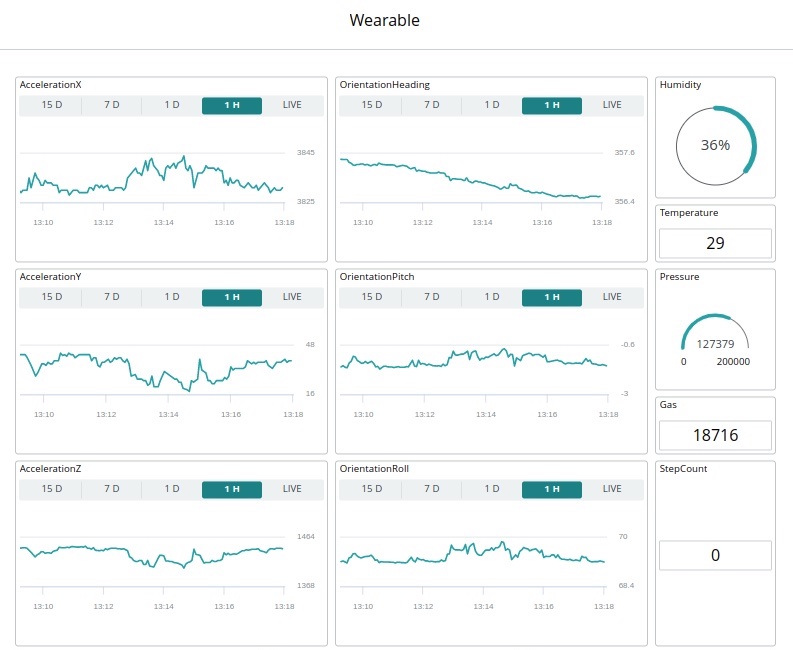Select 1 D range in AccelerationX widget
The height and width of the screenshot is (650, 793).
172,105
